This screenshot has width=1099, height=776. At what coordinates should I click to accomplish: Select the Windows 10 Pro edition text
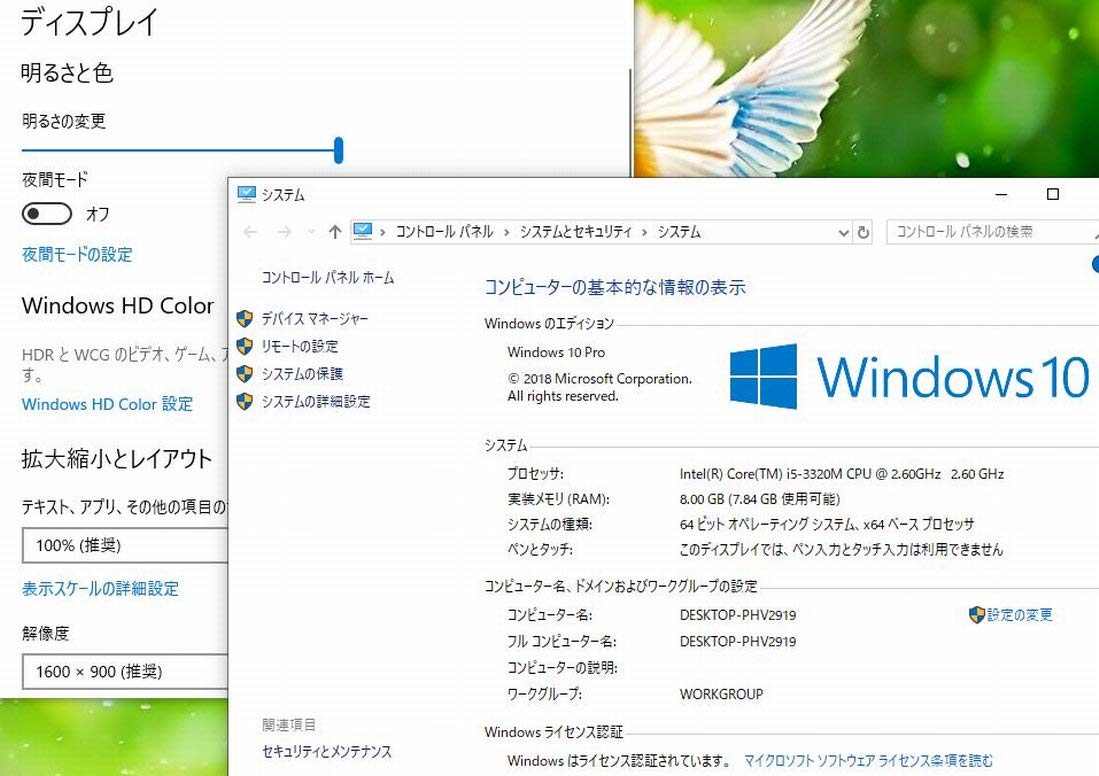tap(557, 353)
